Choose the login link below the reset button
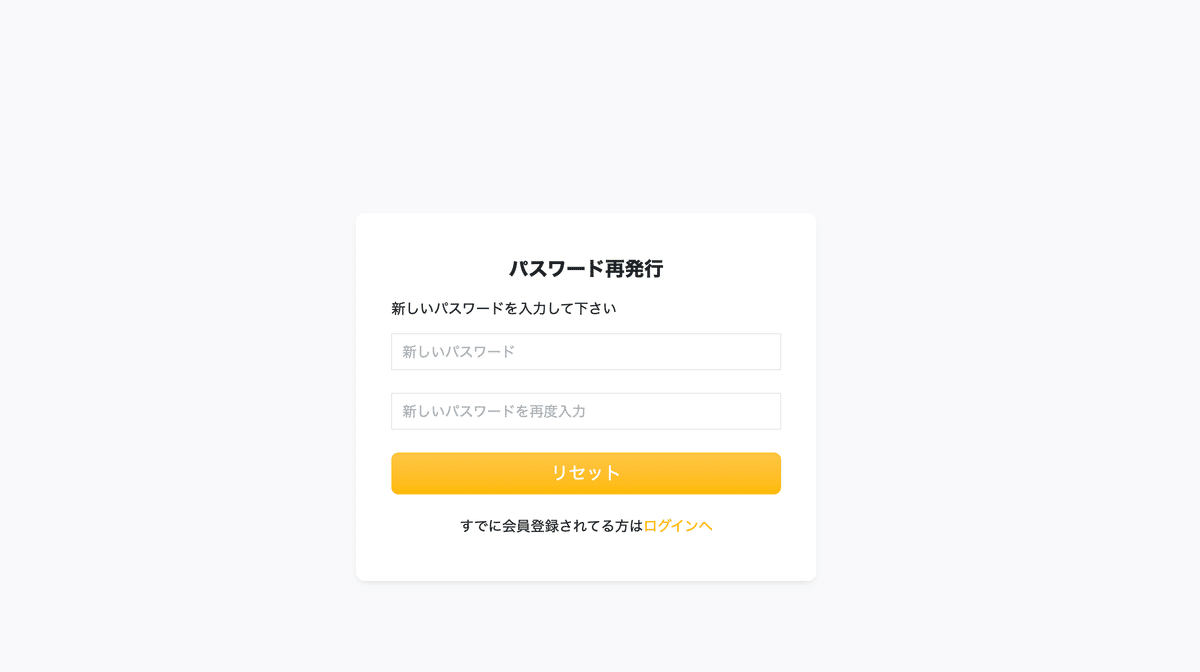The height and width of the screenshot is (672, 1200). pos(678,526)
